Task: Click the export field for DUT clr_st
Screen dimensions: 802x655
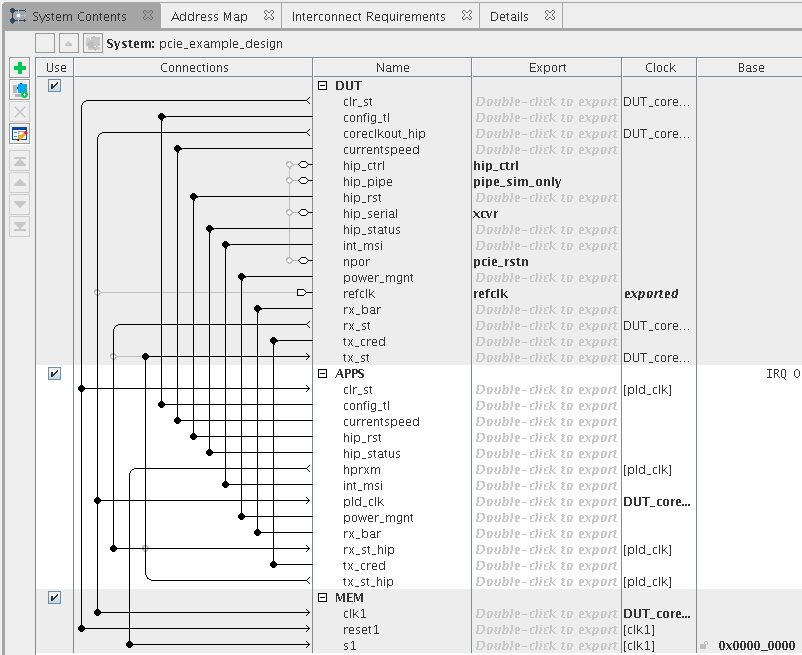Action: [546, 102]
